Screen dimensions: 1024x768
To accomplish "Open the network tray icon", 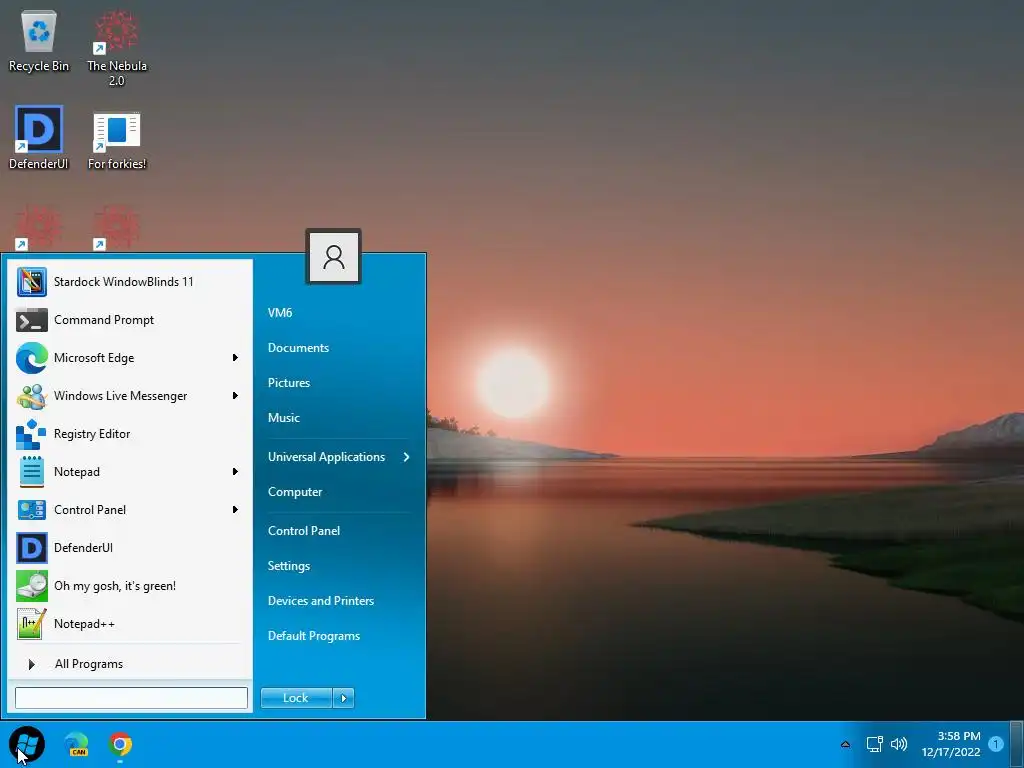I will [874, 744].
